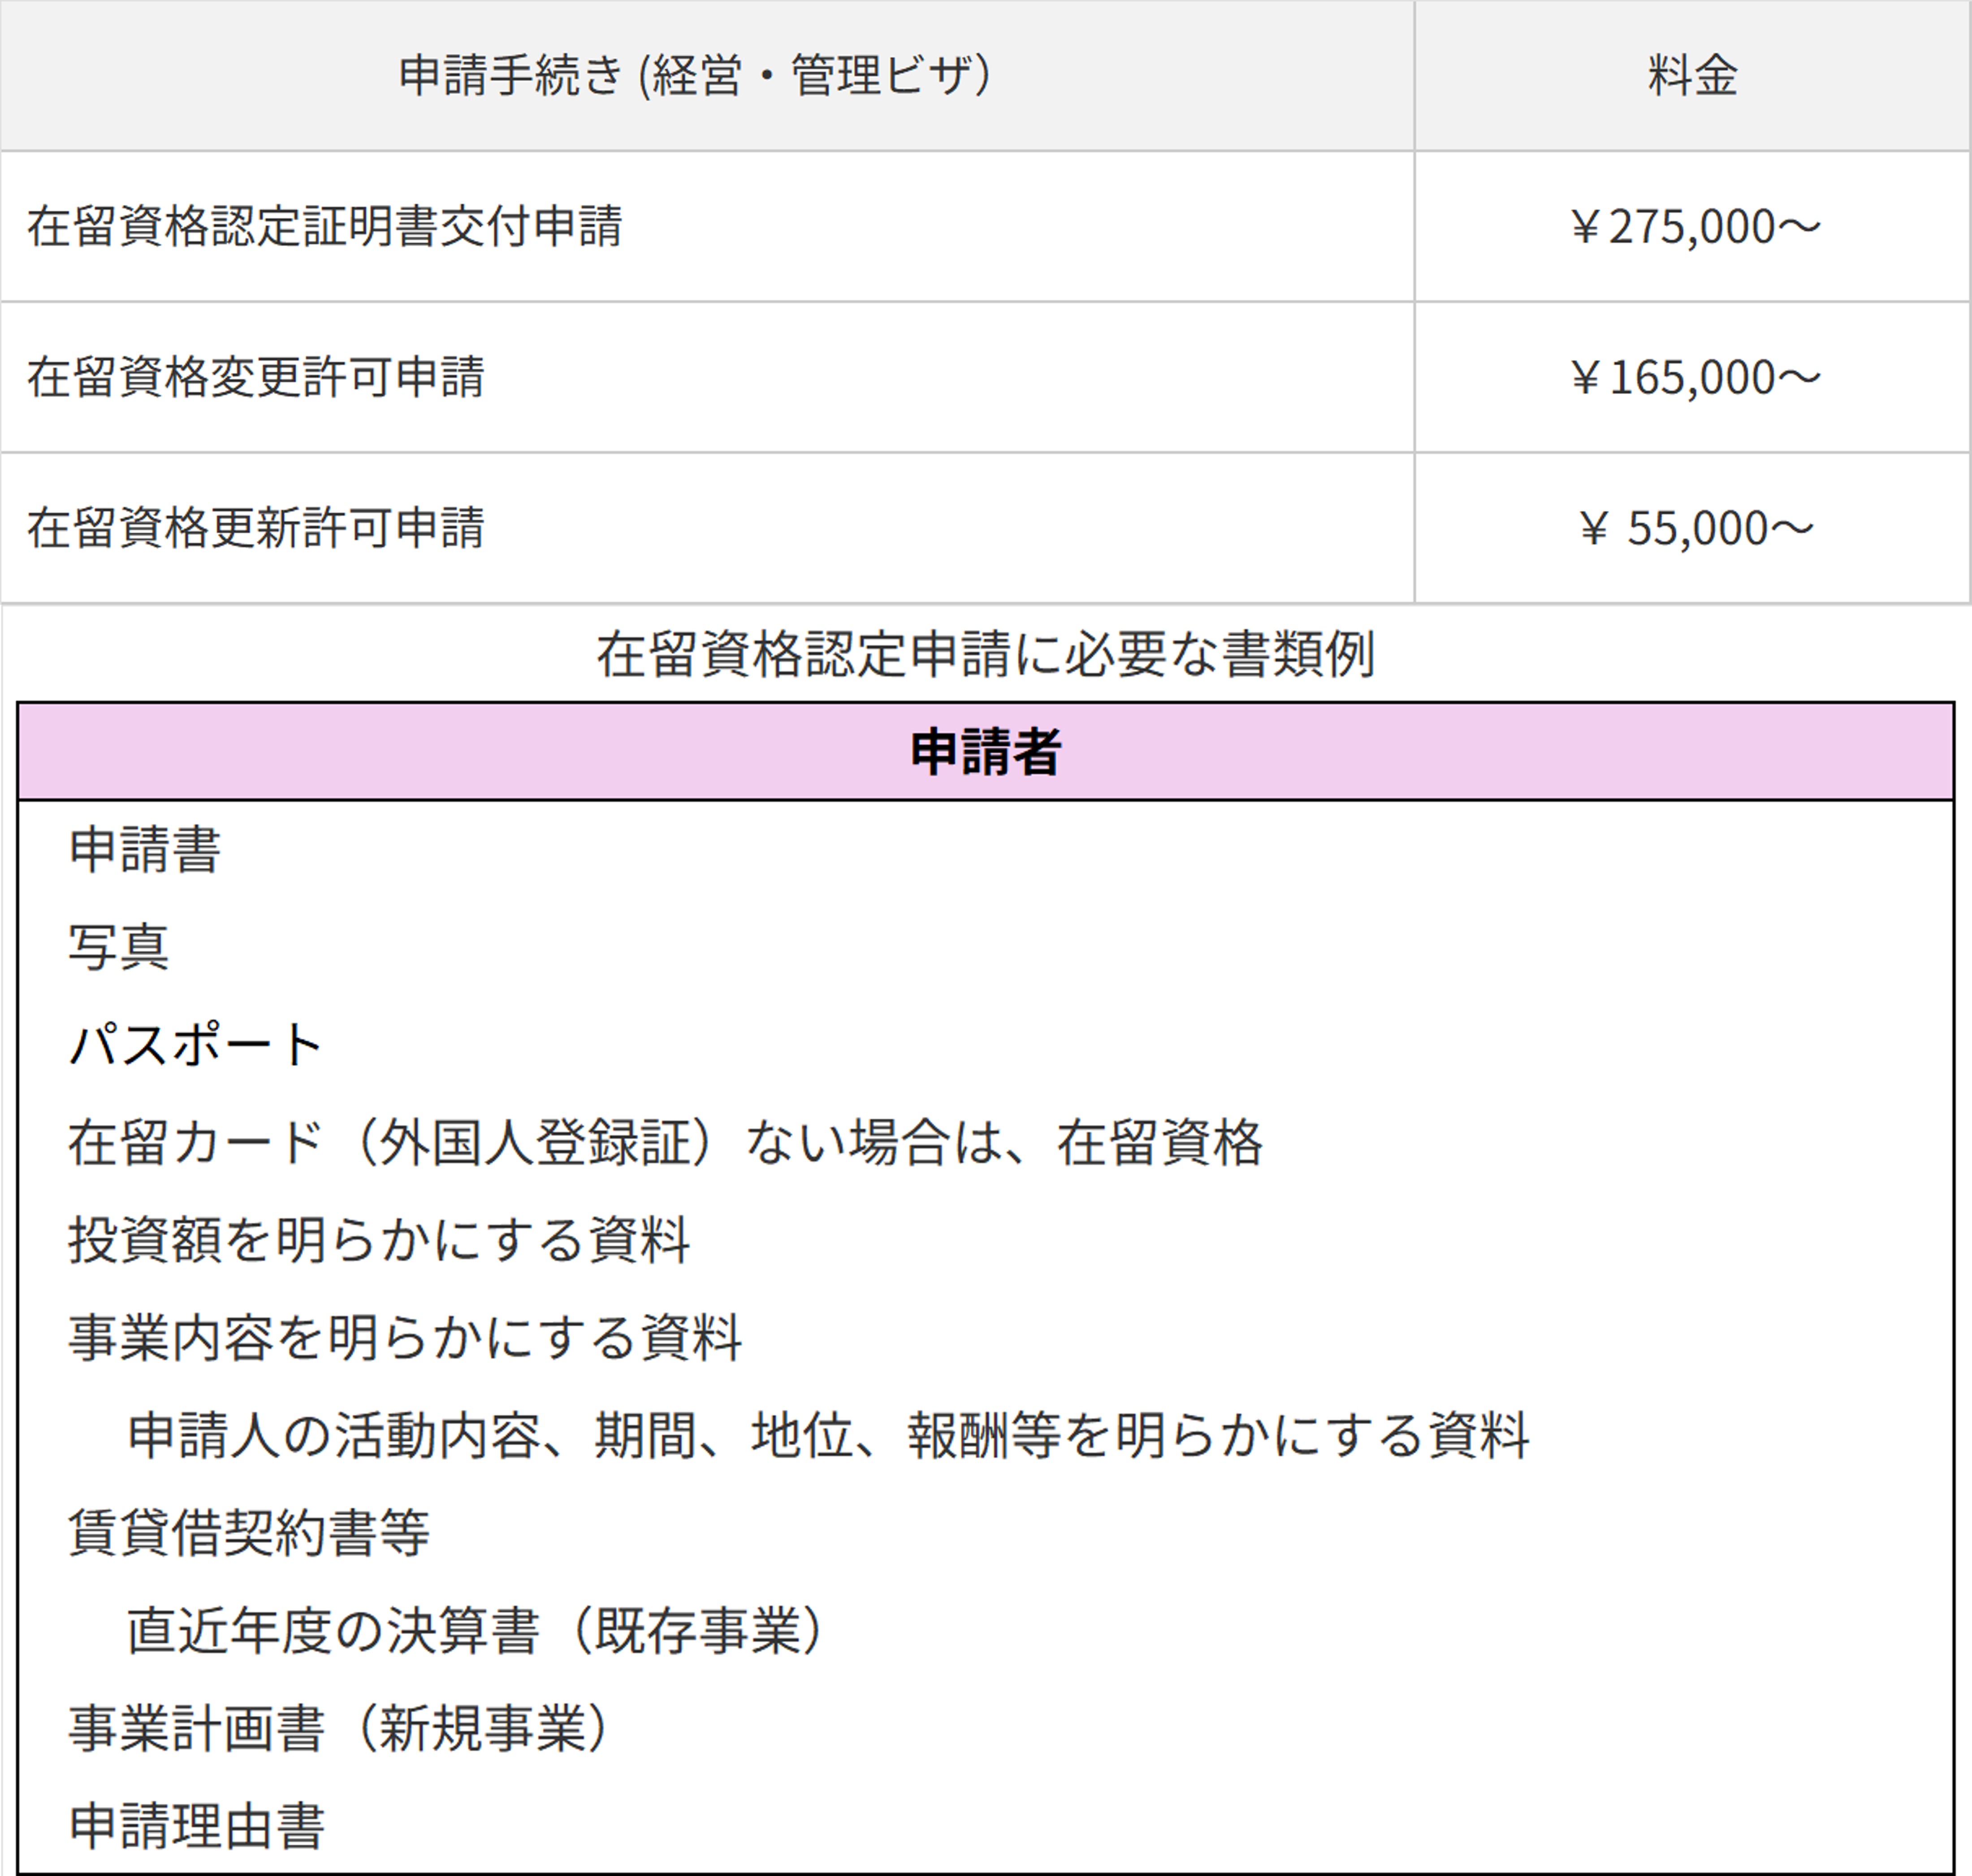
Task: Click 事業計画書（新規事業） list item
Action: pos(339,1728)
